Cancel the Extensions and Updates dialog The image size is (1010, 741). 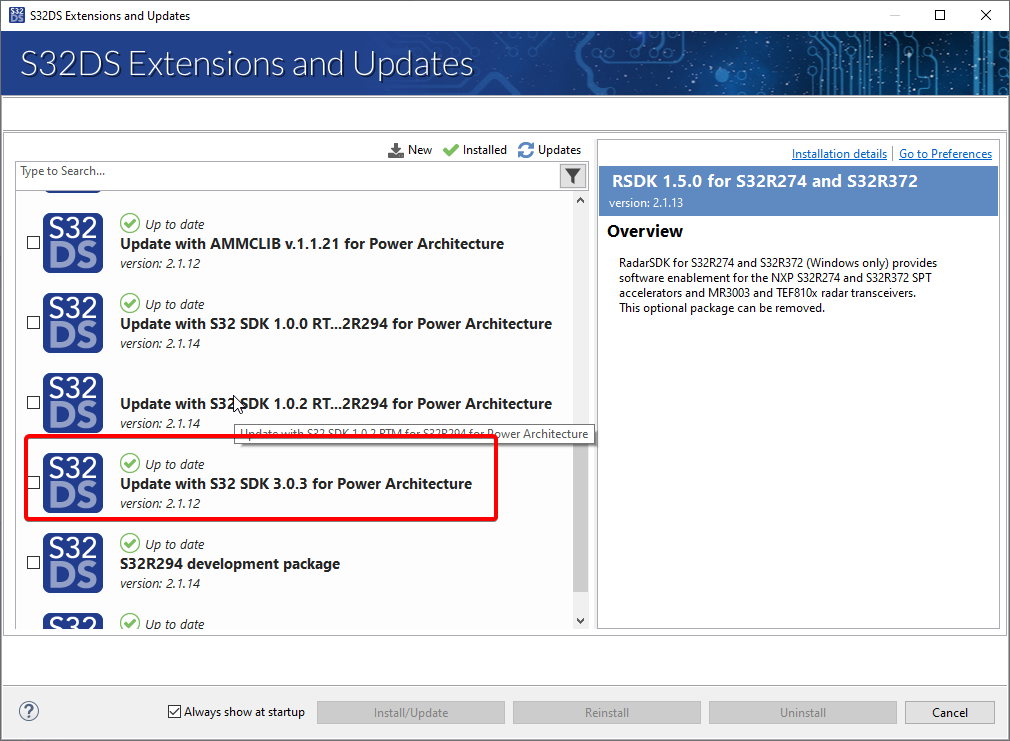pos(948,712)
